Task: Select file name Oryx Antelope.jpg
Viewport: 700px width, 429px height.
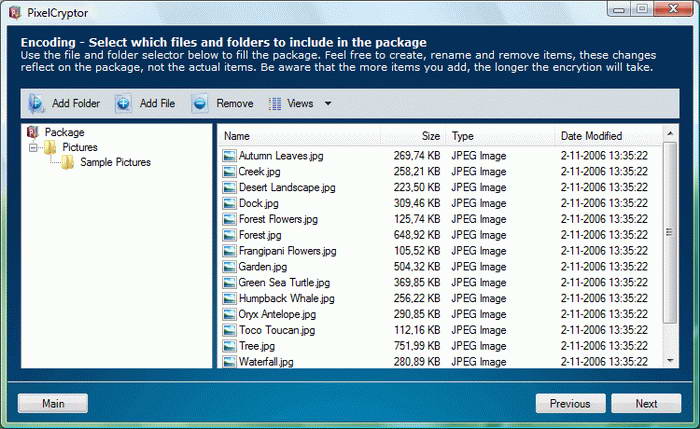Action: click(277, 314)
